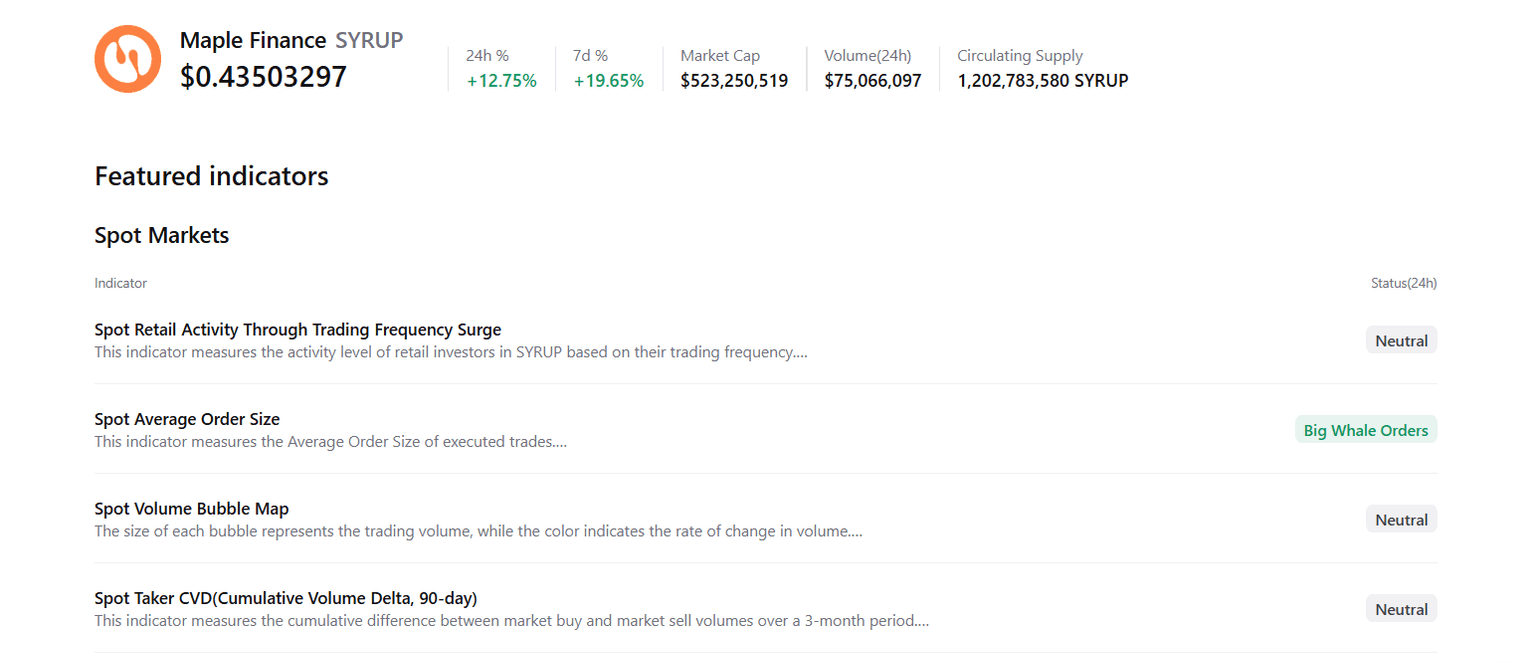
Task: Open the Spot Taker CVD 90-day indicator
Action: pyautogui.click(x=286, y=598)
